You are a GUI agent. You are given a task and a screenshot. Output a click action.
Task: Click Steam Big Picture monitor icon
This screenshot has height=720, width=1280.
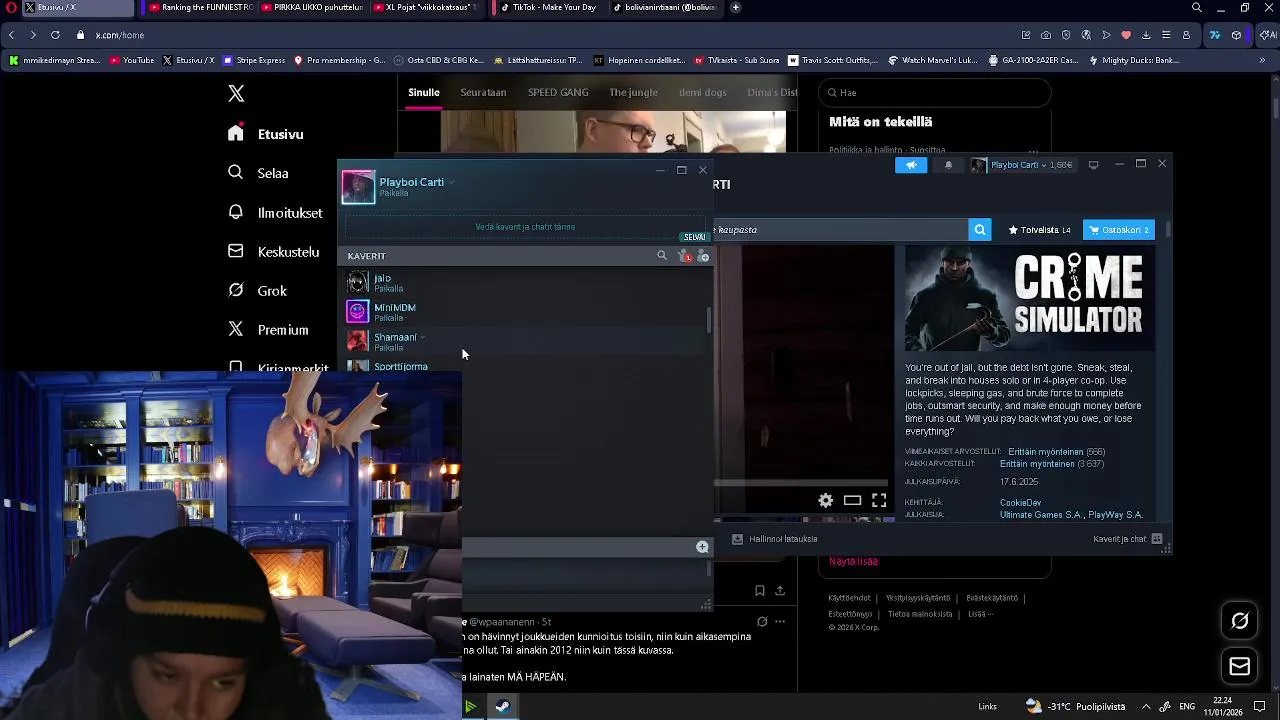(1093, 165)
